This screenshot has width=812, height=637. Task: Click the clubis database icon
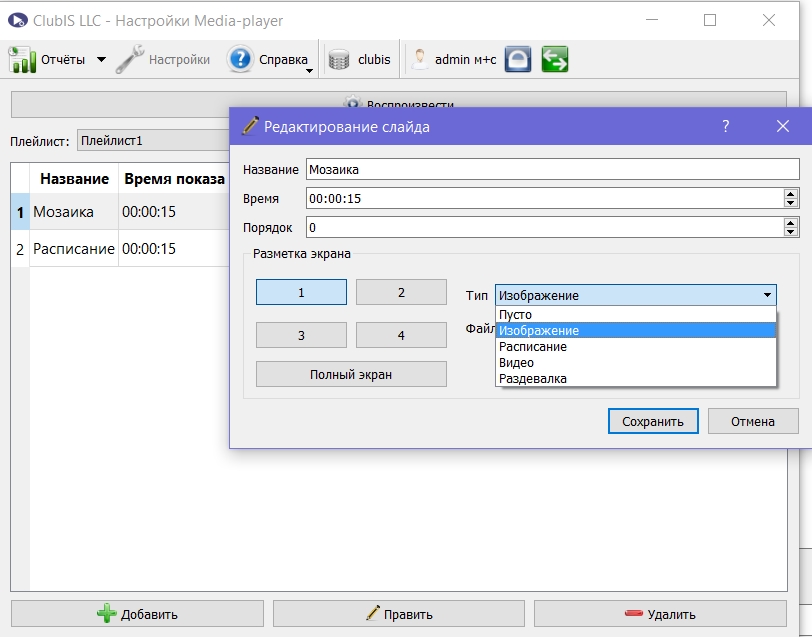(339, 60)
